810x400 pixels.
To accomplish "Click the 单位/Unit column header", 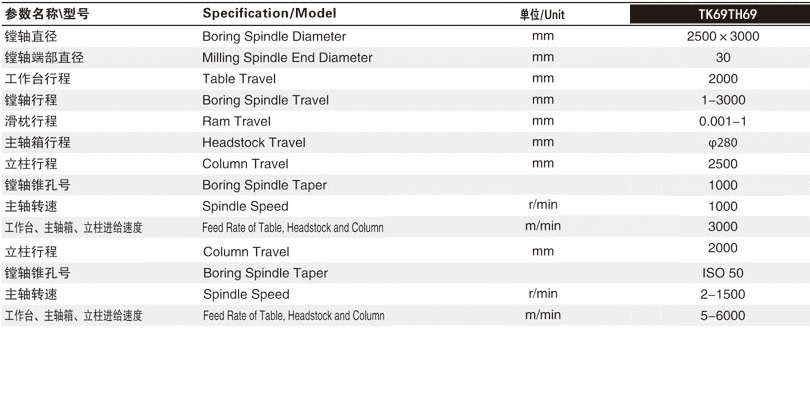I will [x=543, y=15].
